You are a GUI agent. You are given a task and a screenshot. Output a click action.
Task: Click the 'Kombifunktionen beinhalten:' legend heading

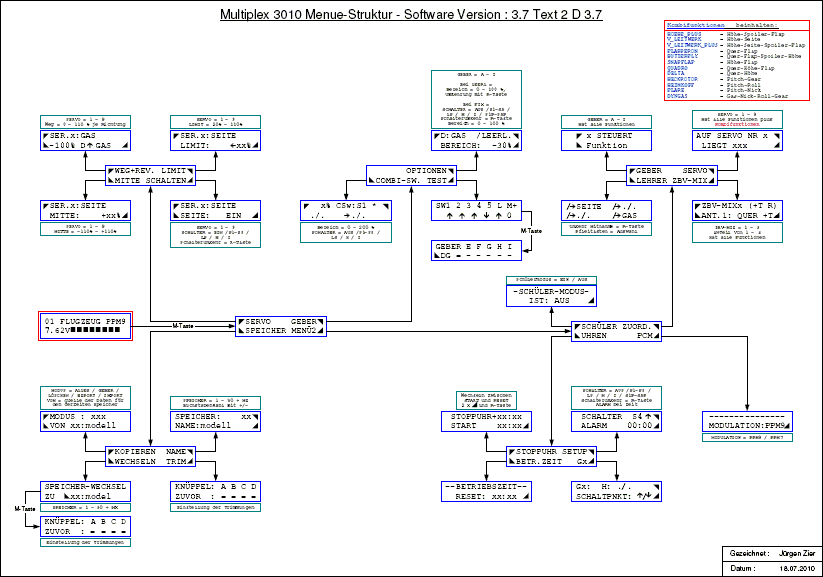click(722, 25)
